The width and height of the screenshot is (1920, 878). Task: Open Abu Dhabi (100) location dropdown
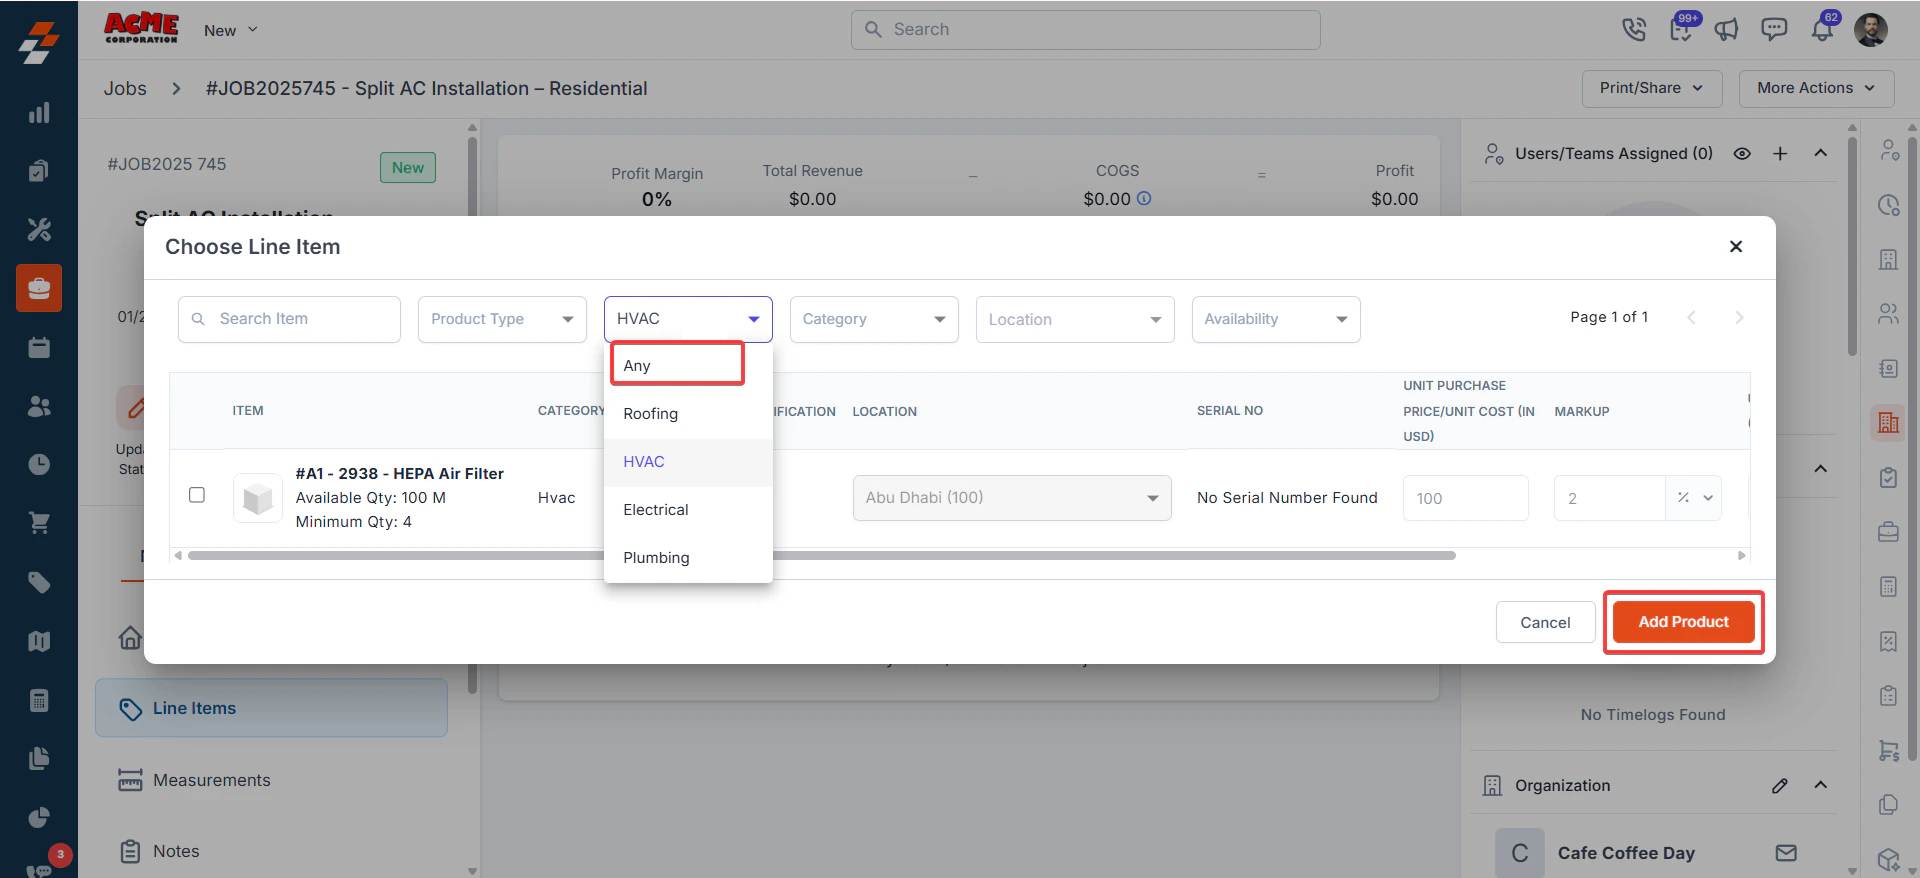[x=1012, y=498]
